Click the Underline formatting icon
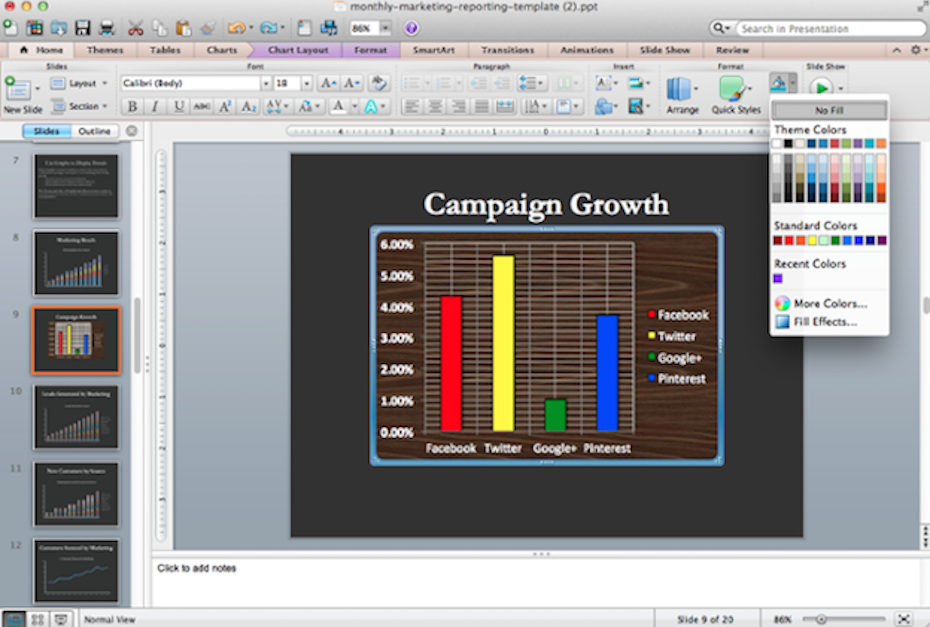 [178, 107]
